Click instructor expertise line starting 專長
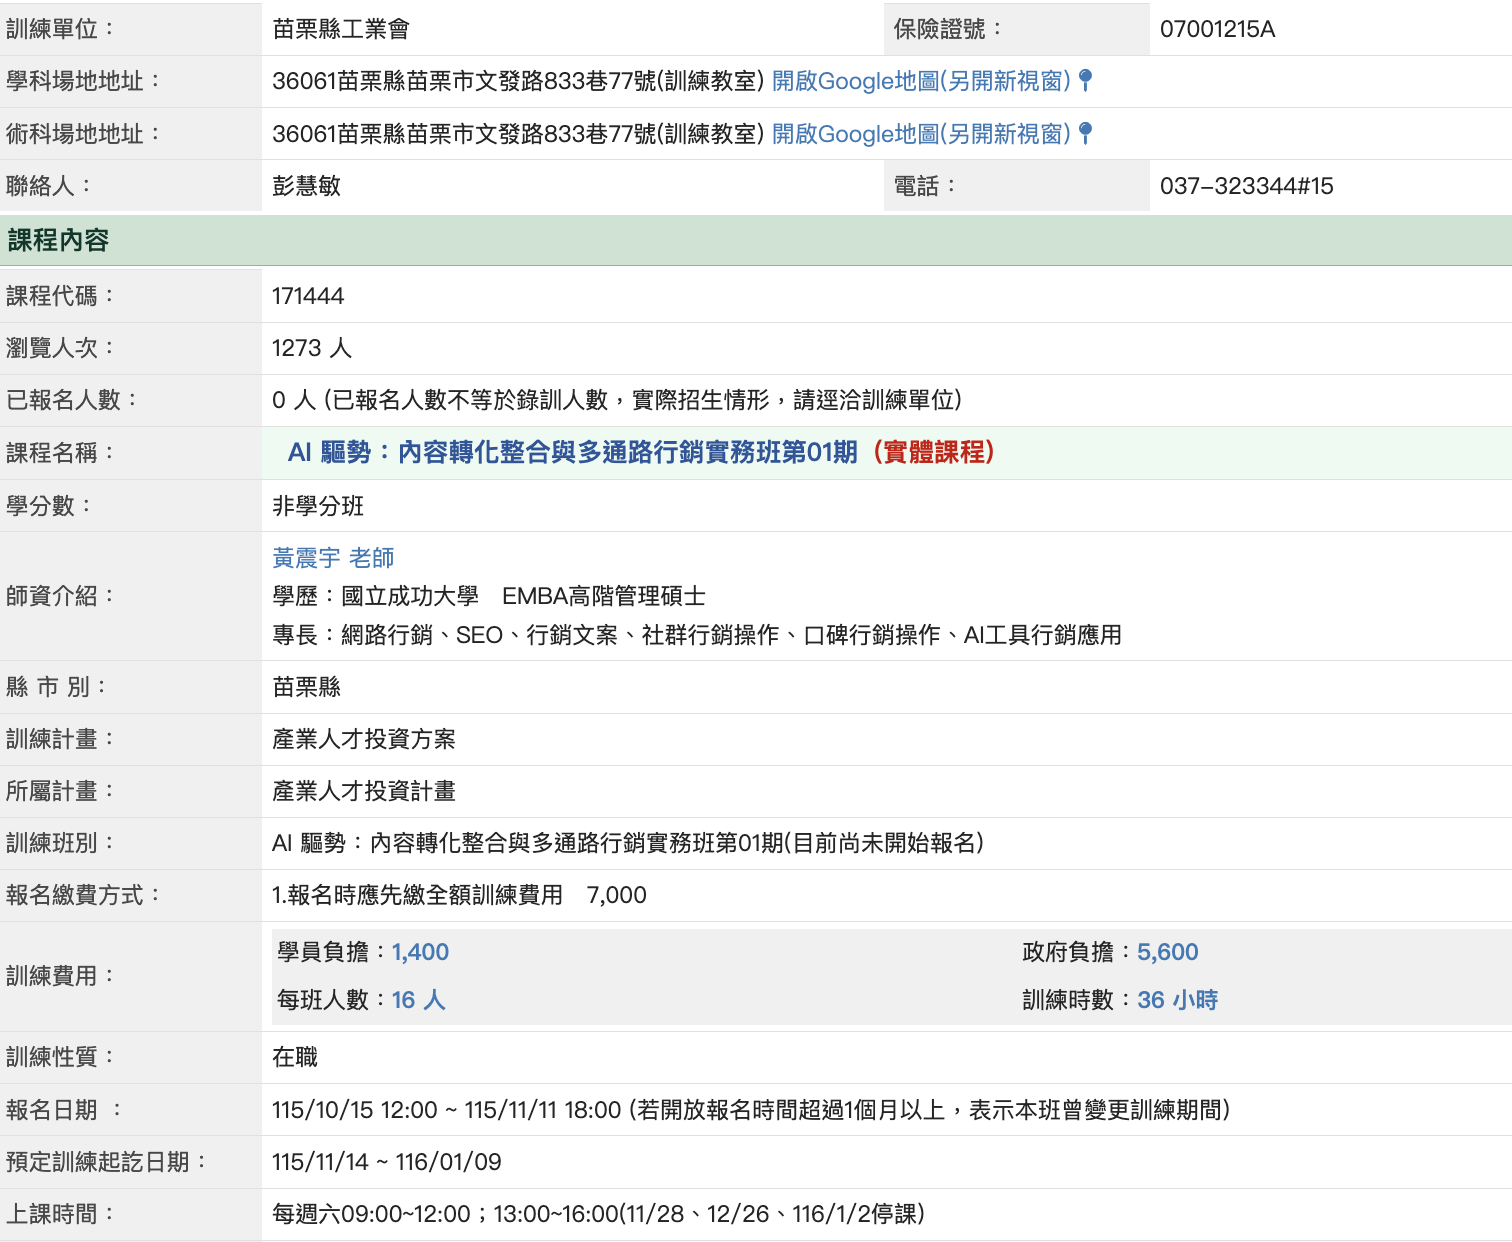 click(697, 635)
